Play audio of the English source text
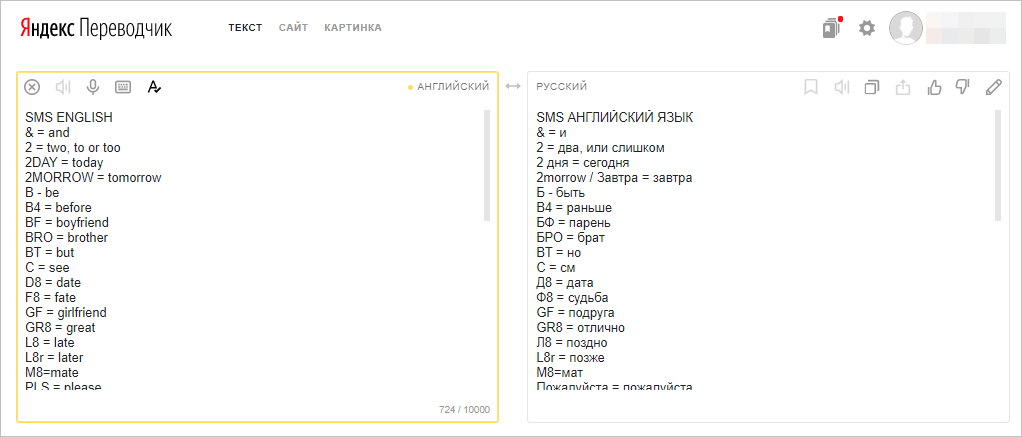 click(x=63, y=87)
